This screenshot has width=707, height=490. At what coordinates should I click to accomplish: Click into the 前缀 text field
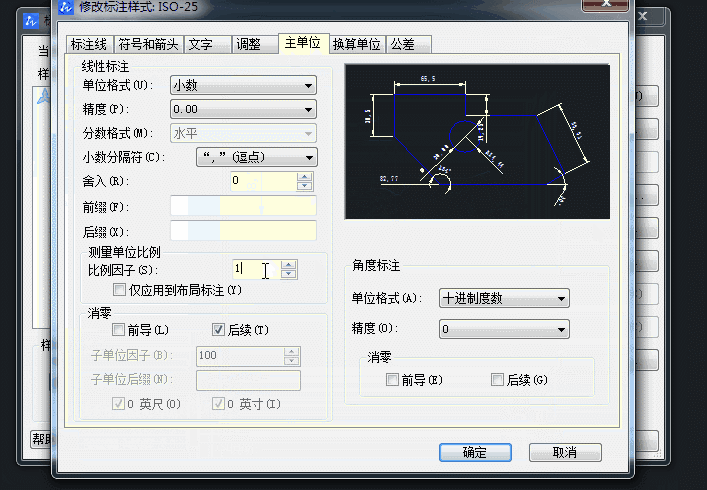click(243, 206)
